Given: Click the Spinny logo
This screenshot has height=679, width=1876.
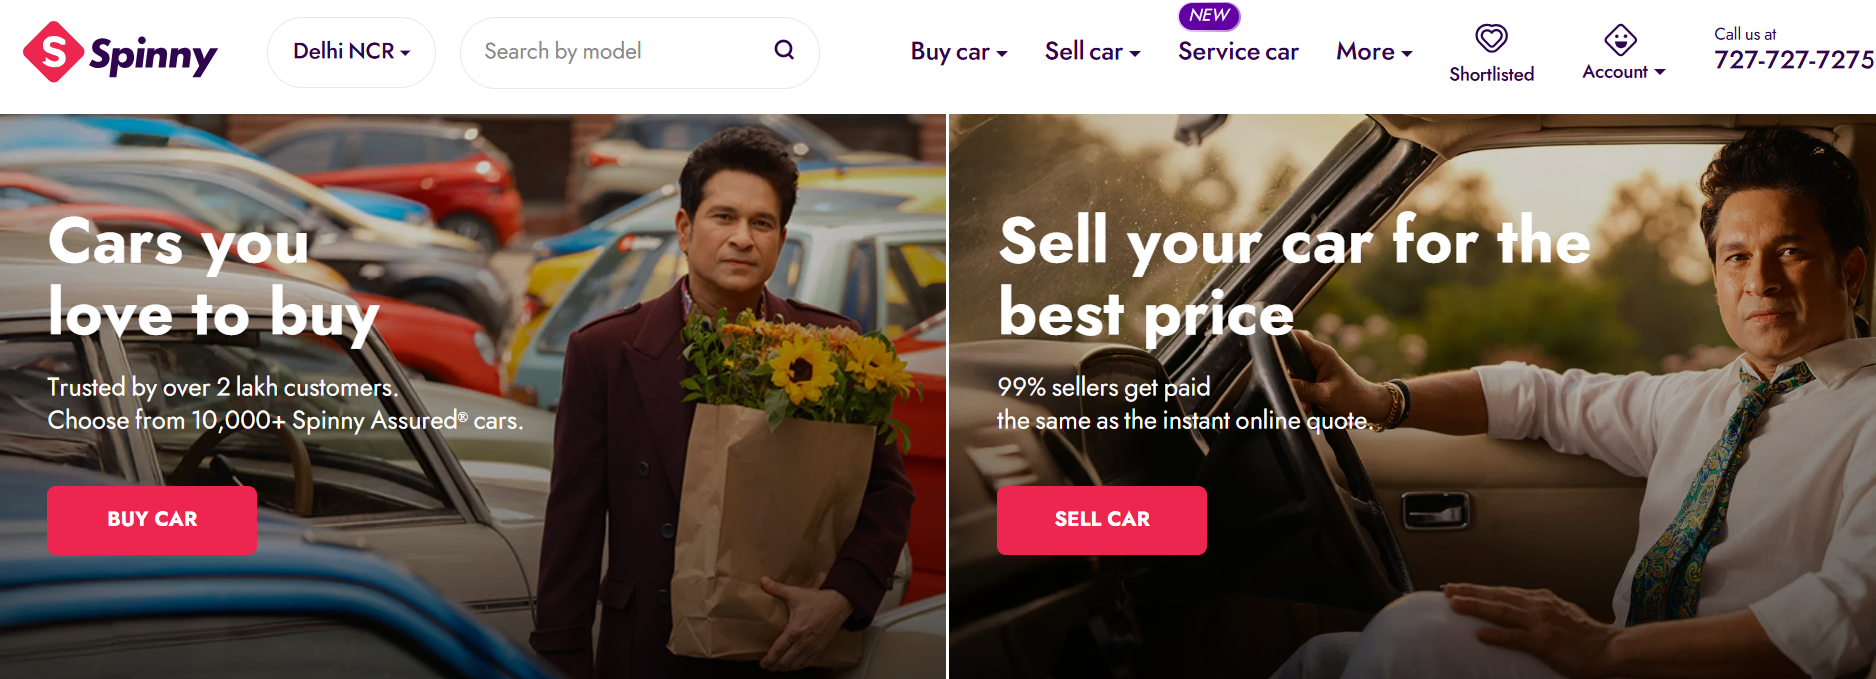Looking at the screenshot, I should click(120, 53).
